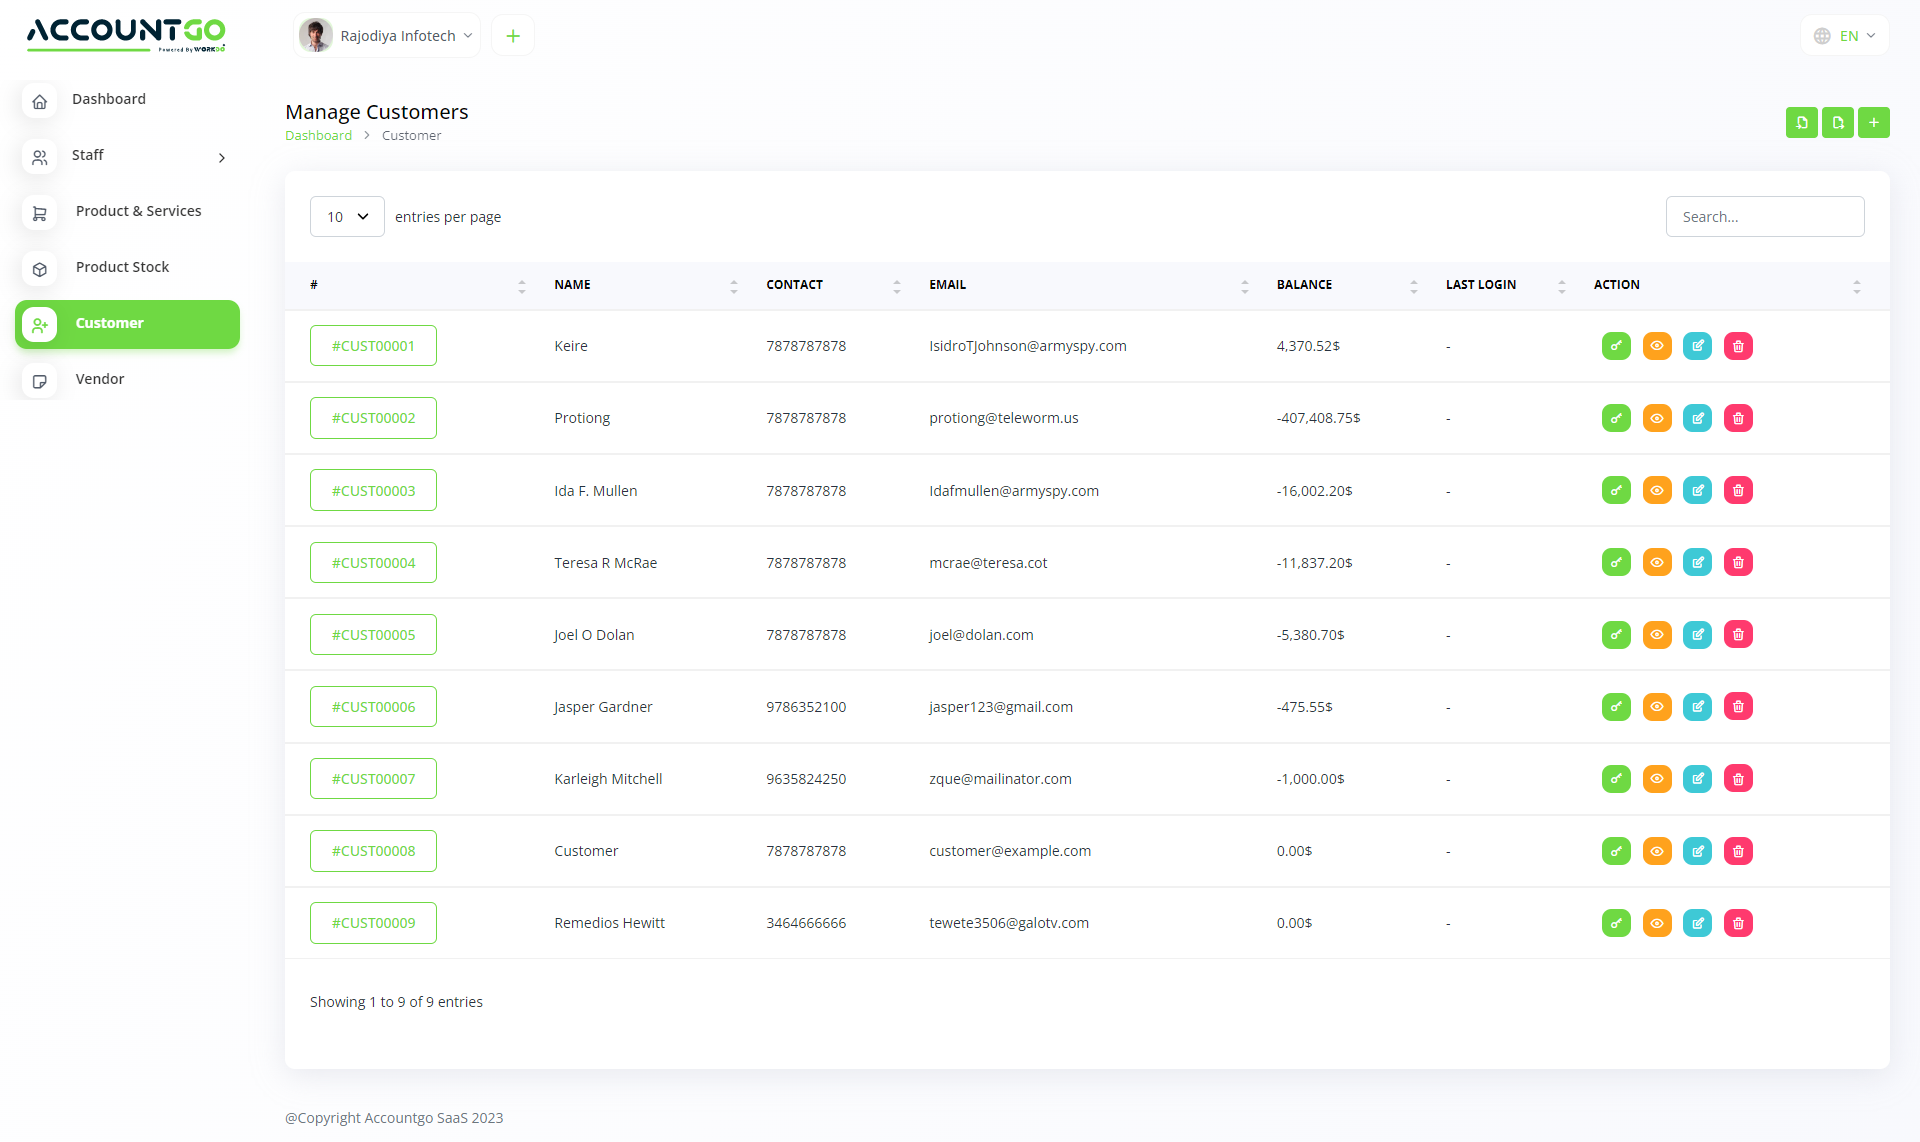Delete the customer Keire
1920x1142 pixels.
click(1738, 346)
